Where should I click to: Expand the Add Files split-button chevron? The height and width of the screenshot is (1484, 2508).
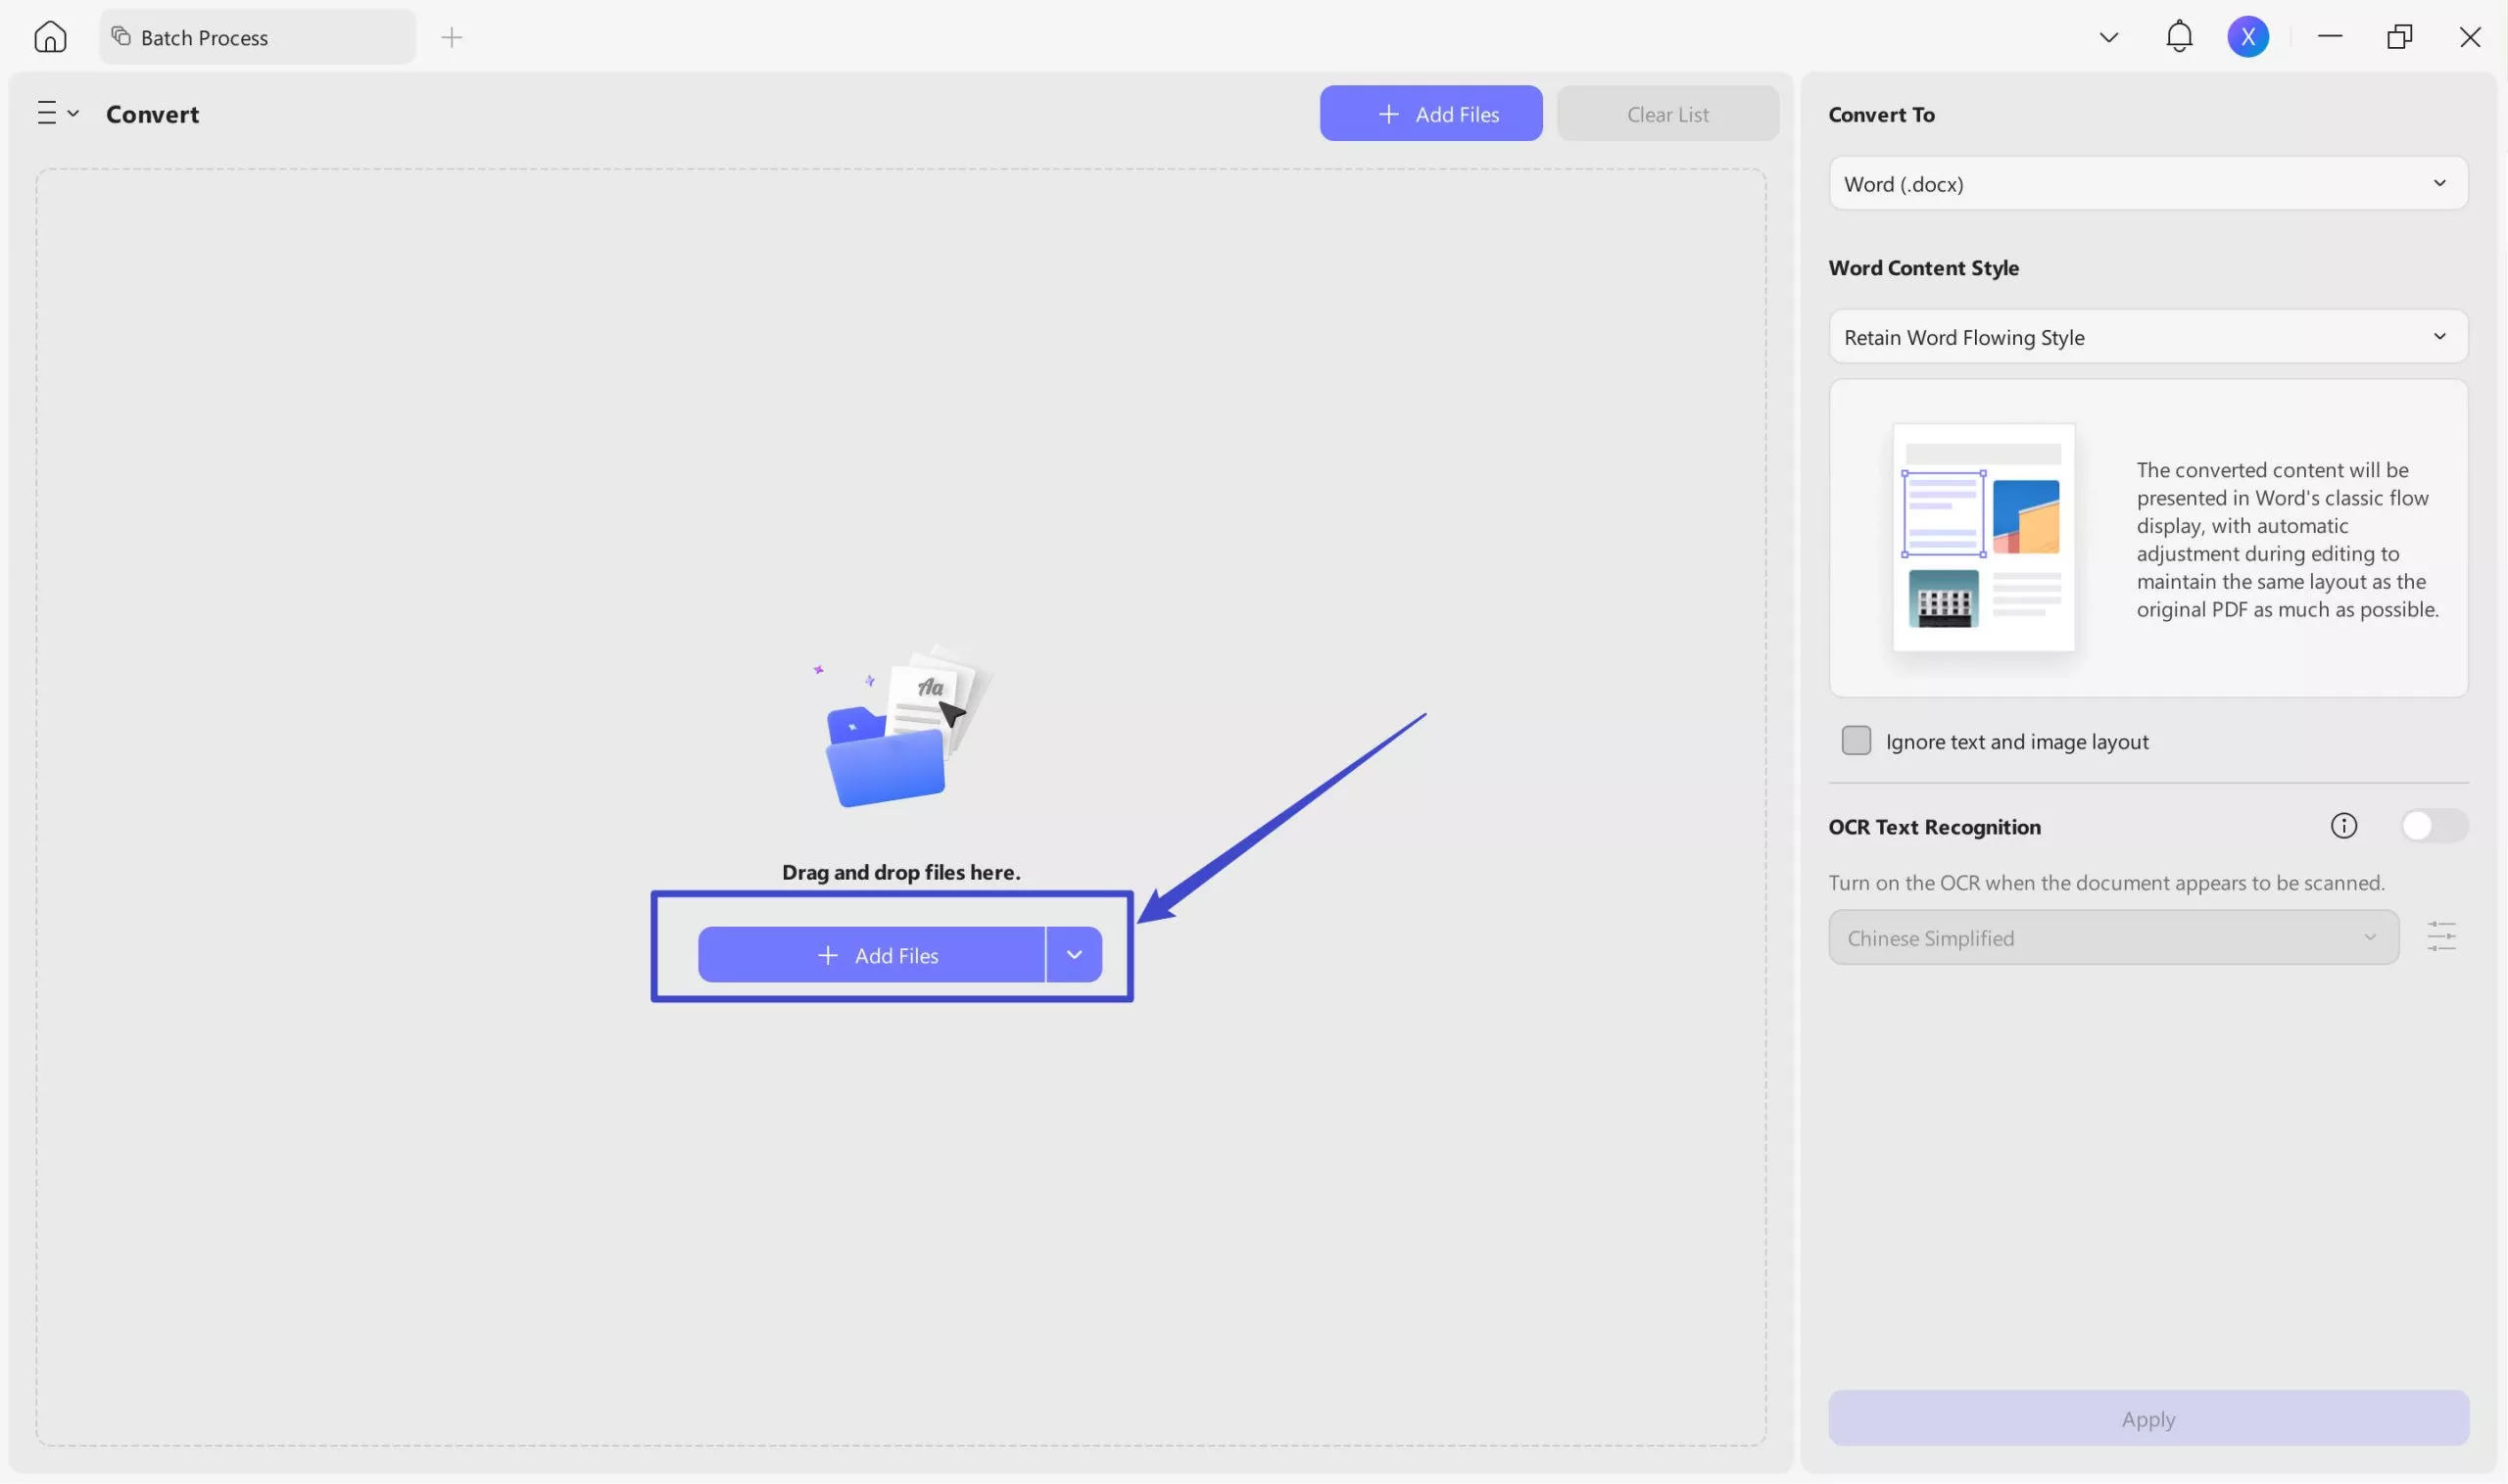tap(1075, 954)
